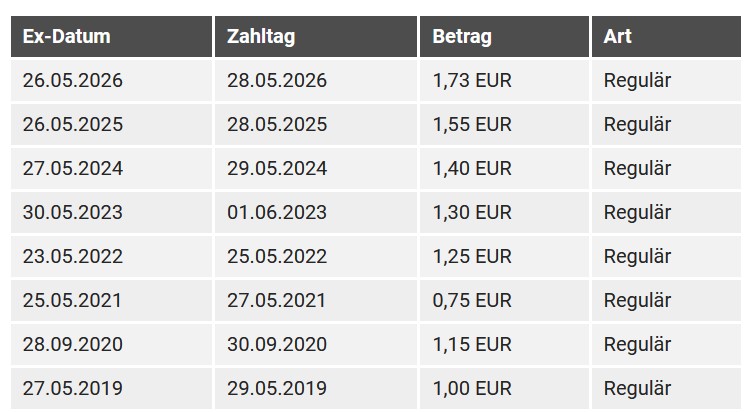Screen dimensions: 750x413
Task: Select the 27.05.2024 ex-date cell
Action: point(111,168)
